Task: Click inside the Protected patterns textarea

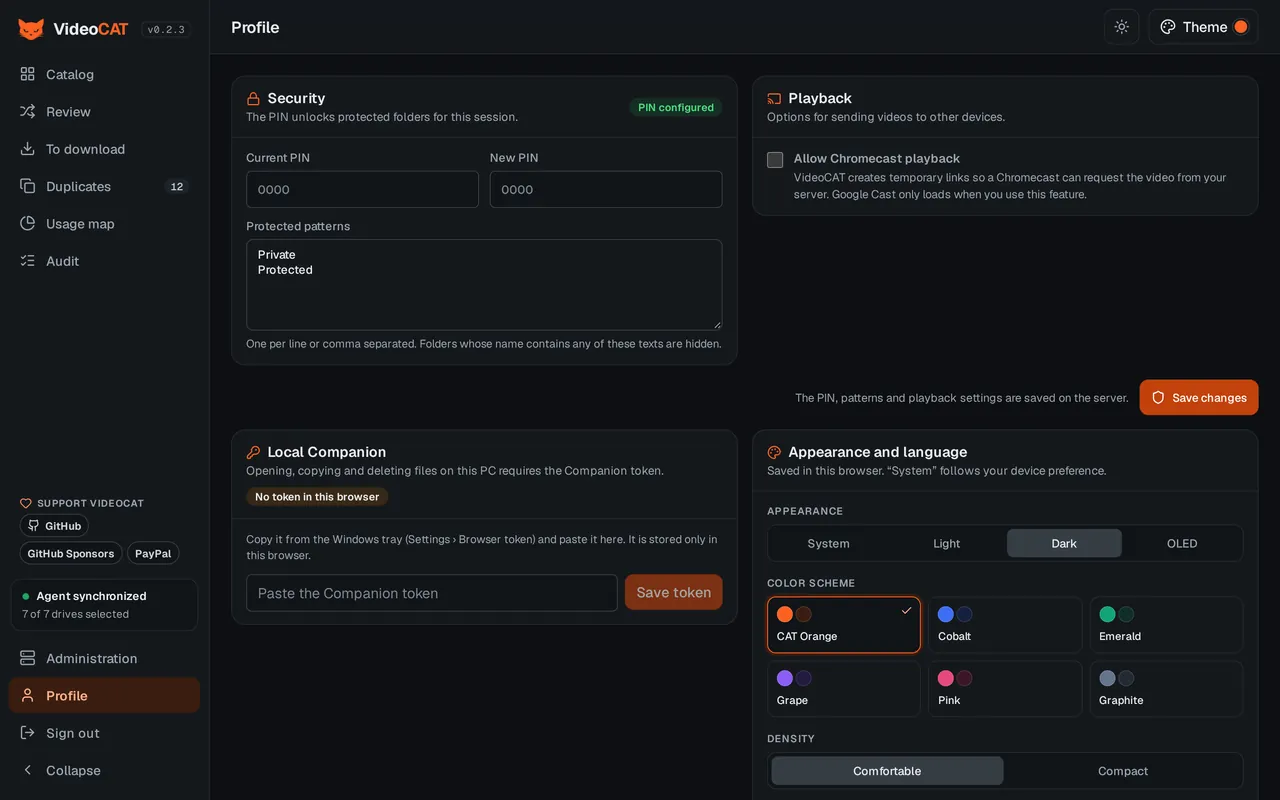Action: click(484, 284)
